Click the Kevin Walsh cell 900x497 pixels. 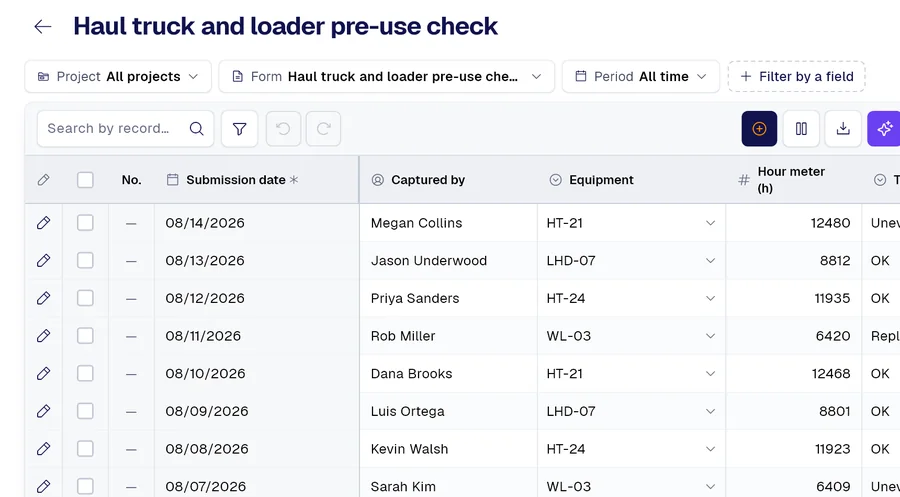[x=449, y=449]
